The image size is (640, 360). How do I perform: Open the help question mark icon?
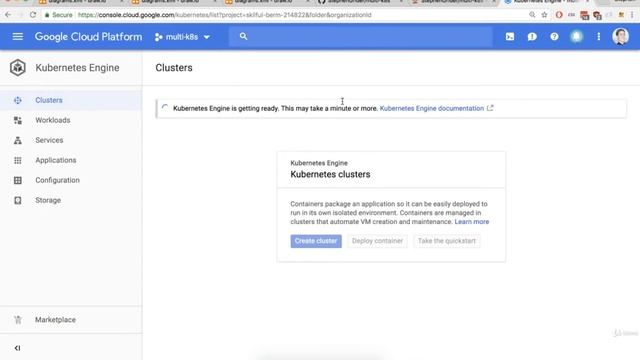click(x=554, y=37)
